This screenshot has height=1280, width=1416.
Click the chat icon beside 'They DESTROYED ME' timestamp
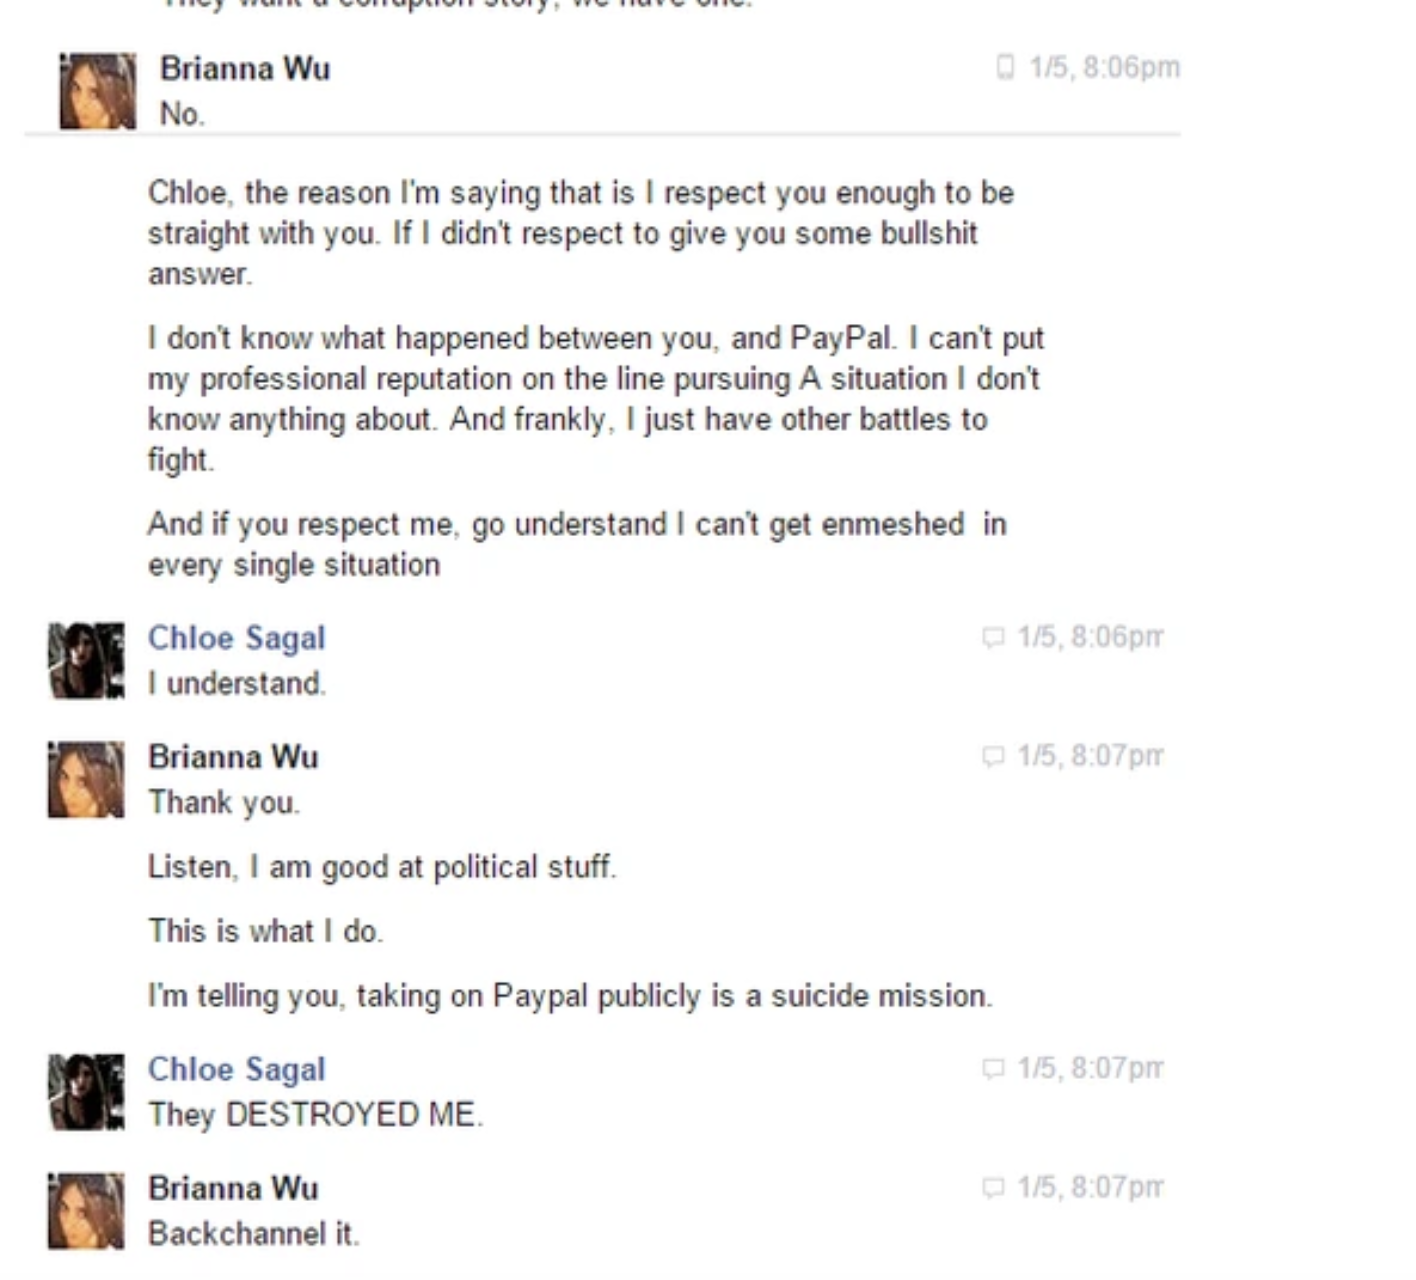coord(993,1068)
